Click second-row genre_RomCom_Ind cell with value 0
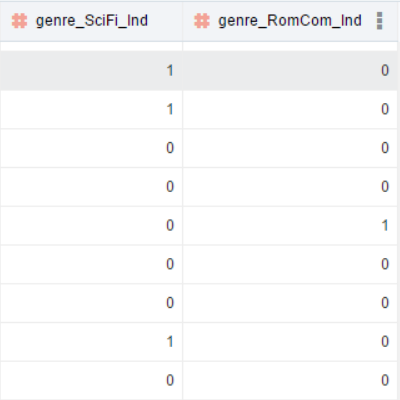This screenshot has height=400, width=400. pos(290,109)
